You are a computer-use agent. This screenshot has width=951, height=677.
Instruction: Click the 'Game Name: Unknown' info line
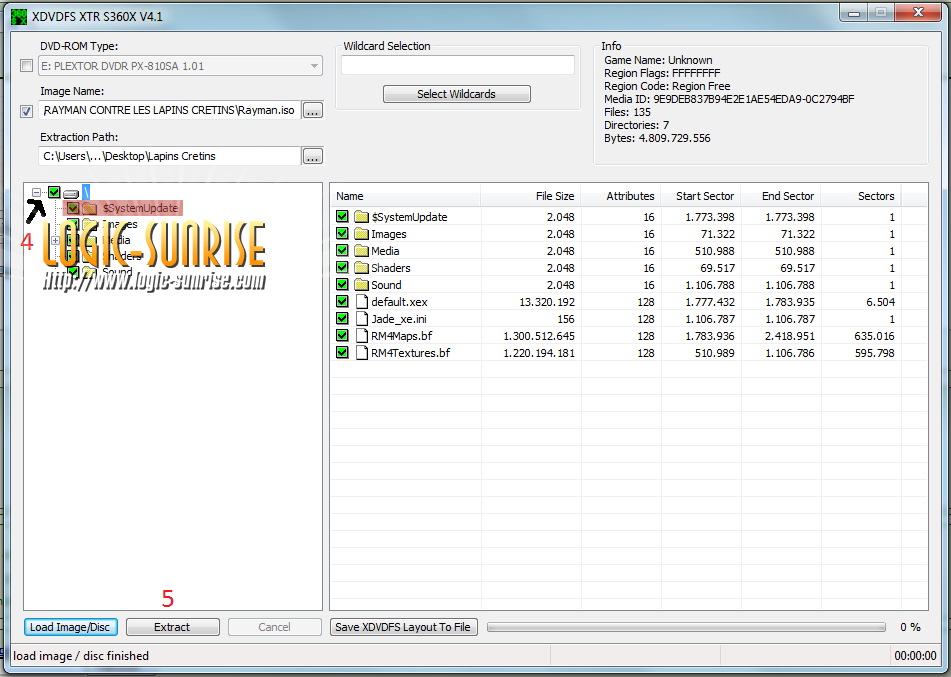[x=658, y=60]
